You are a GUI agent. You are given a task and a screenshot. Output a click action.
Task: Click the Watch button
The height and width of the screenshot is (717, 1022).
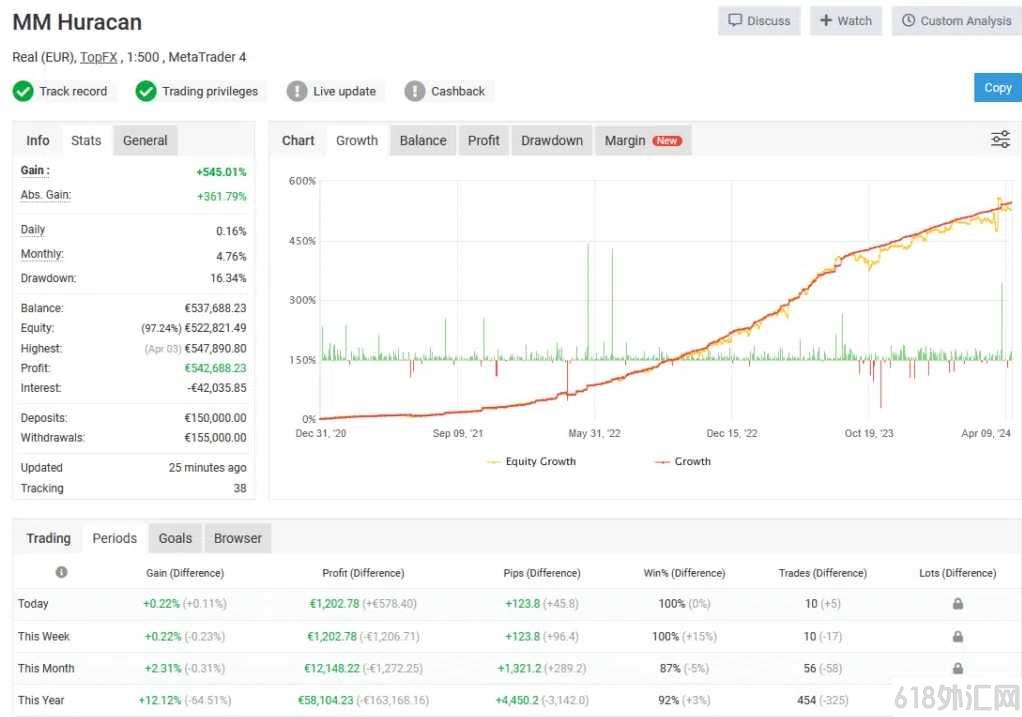click(x=845, y=21)
